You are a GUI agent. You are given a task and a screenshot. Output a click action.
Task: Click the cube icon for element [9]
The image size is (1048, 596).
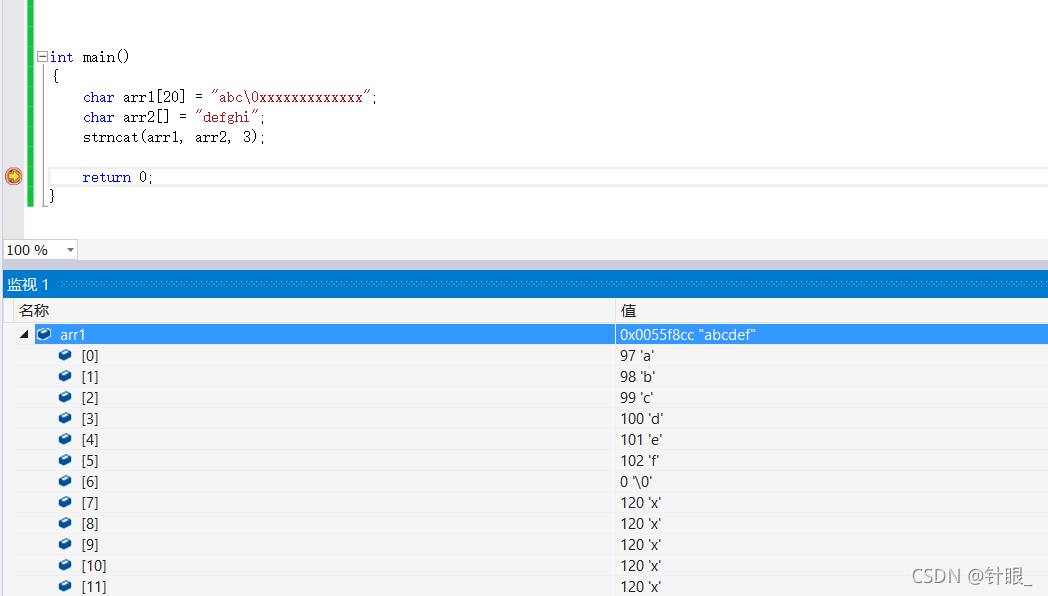pos(65,544)
